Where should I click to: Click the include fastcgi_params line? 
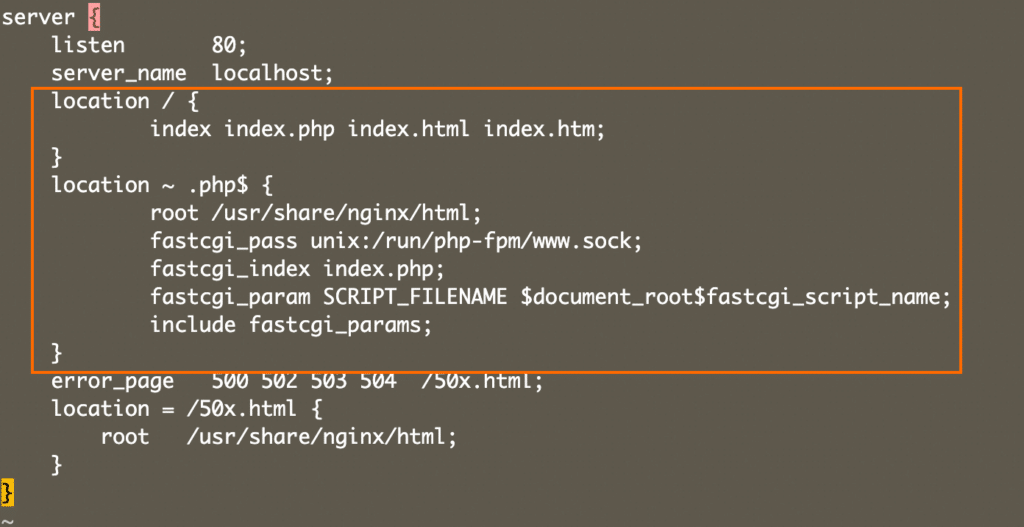[x=291, y=325]
